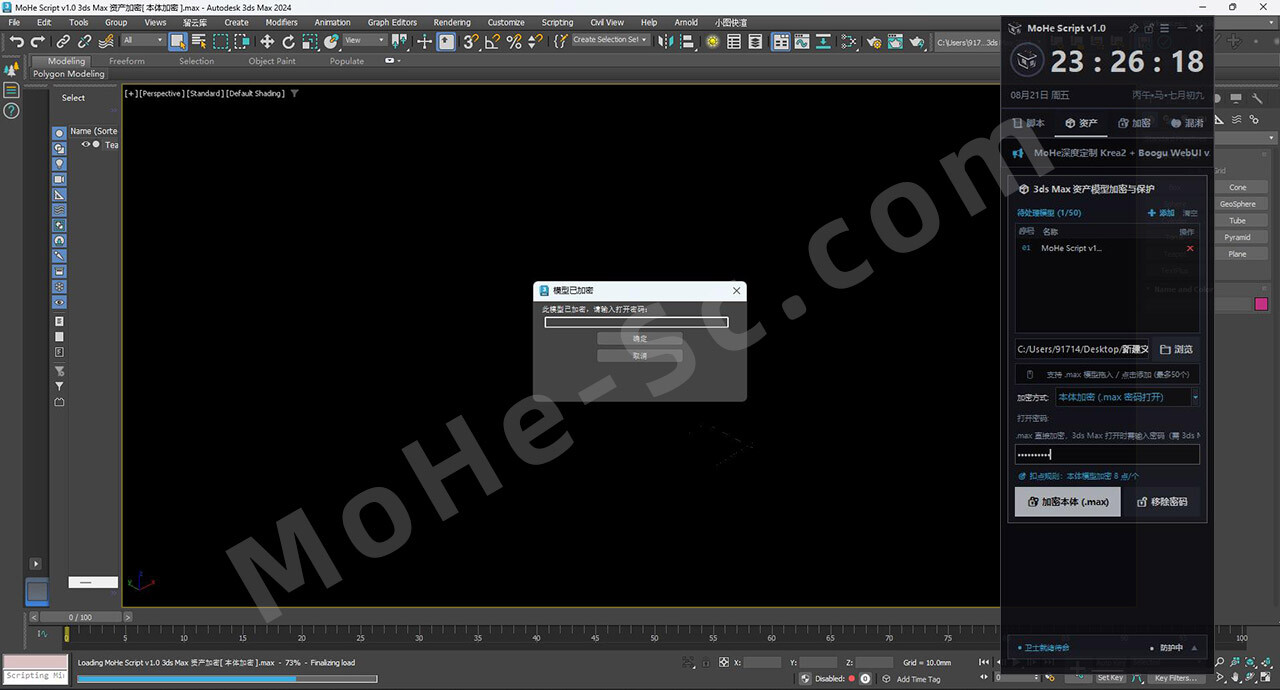Open the Modifiers menu

pyautogui.click(x=281, y=22)
